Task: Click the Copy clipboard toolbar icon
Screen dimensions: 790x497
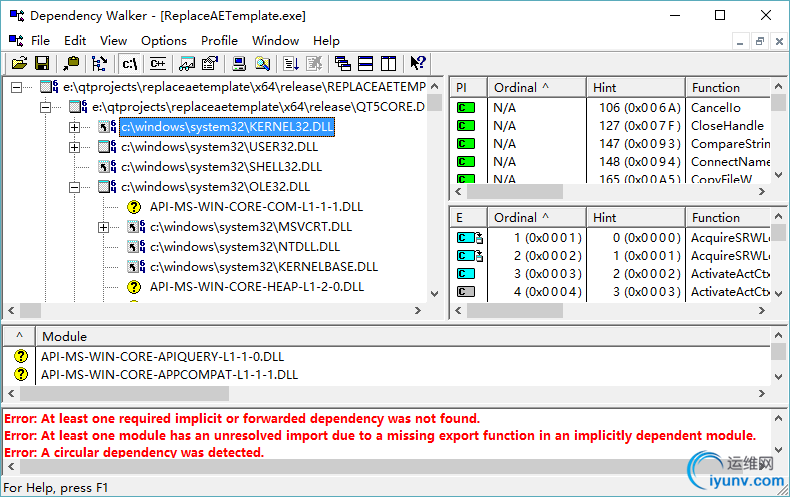Action: tap(71, 64)
